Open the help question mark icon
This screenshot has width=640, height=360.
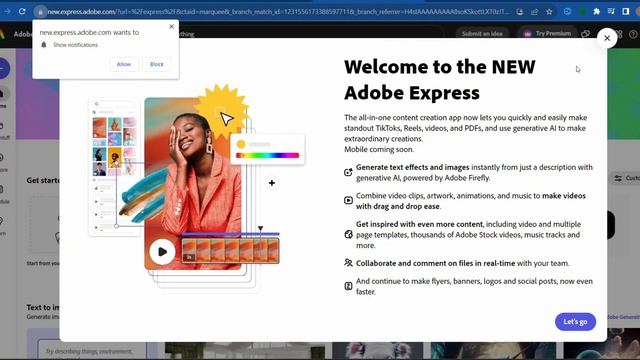tap(633, 35)
